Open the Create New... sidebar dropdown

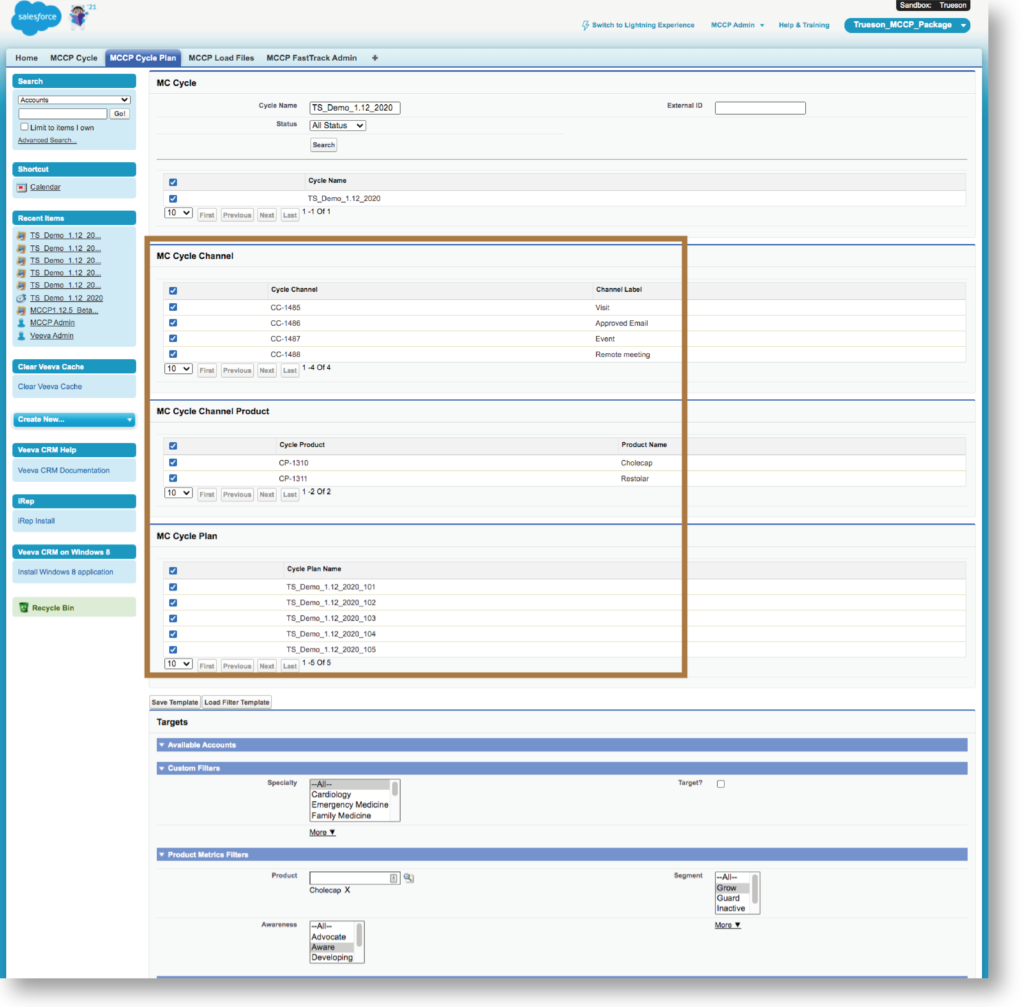point(74,419)
